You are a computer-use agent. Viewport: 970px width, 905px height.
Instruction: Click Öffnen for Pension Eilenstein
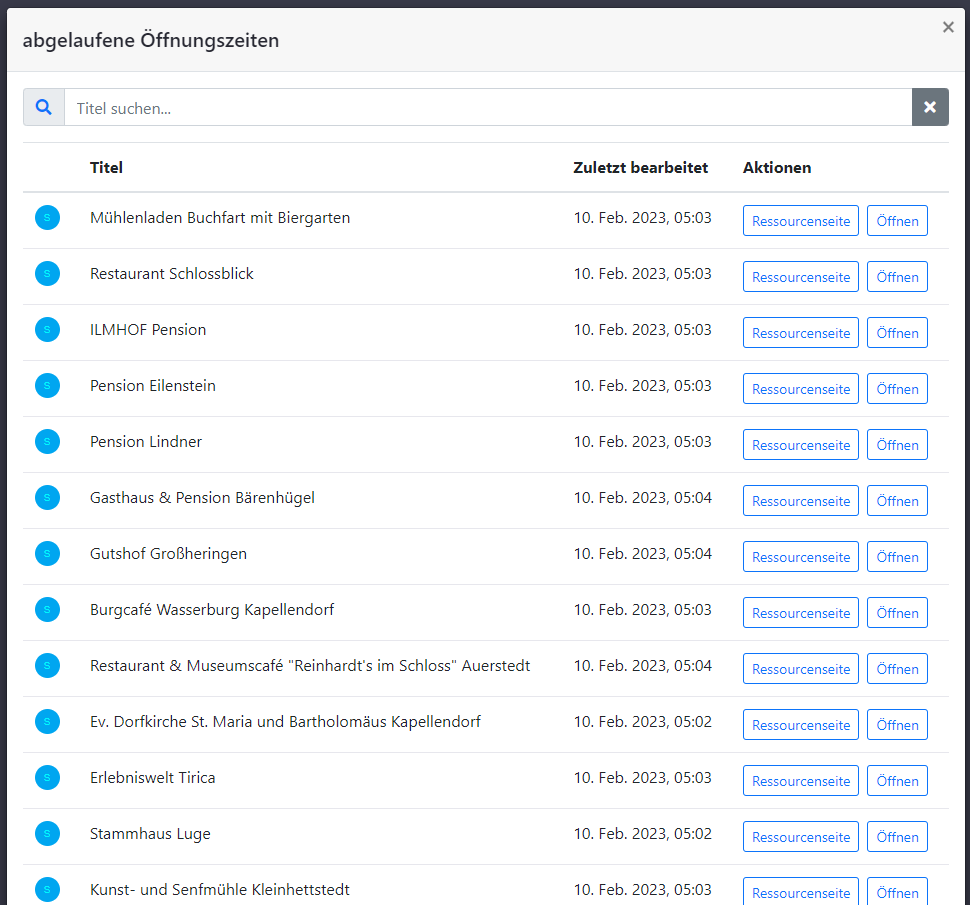pos(897,388)
